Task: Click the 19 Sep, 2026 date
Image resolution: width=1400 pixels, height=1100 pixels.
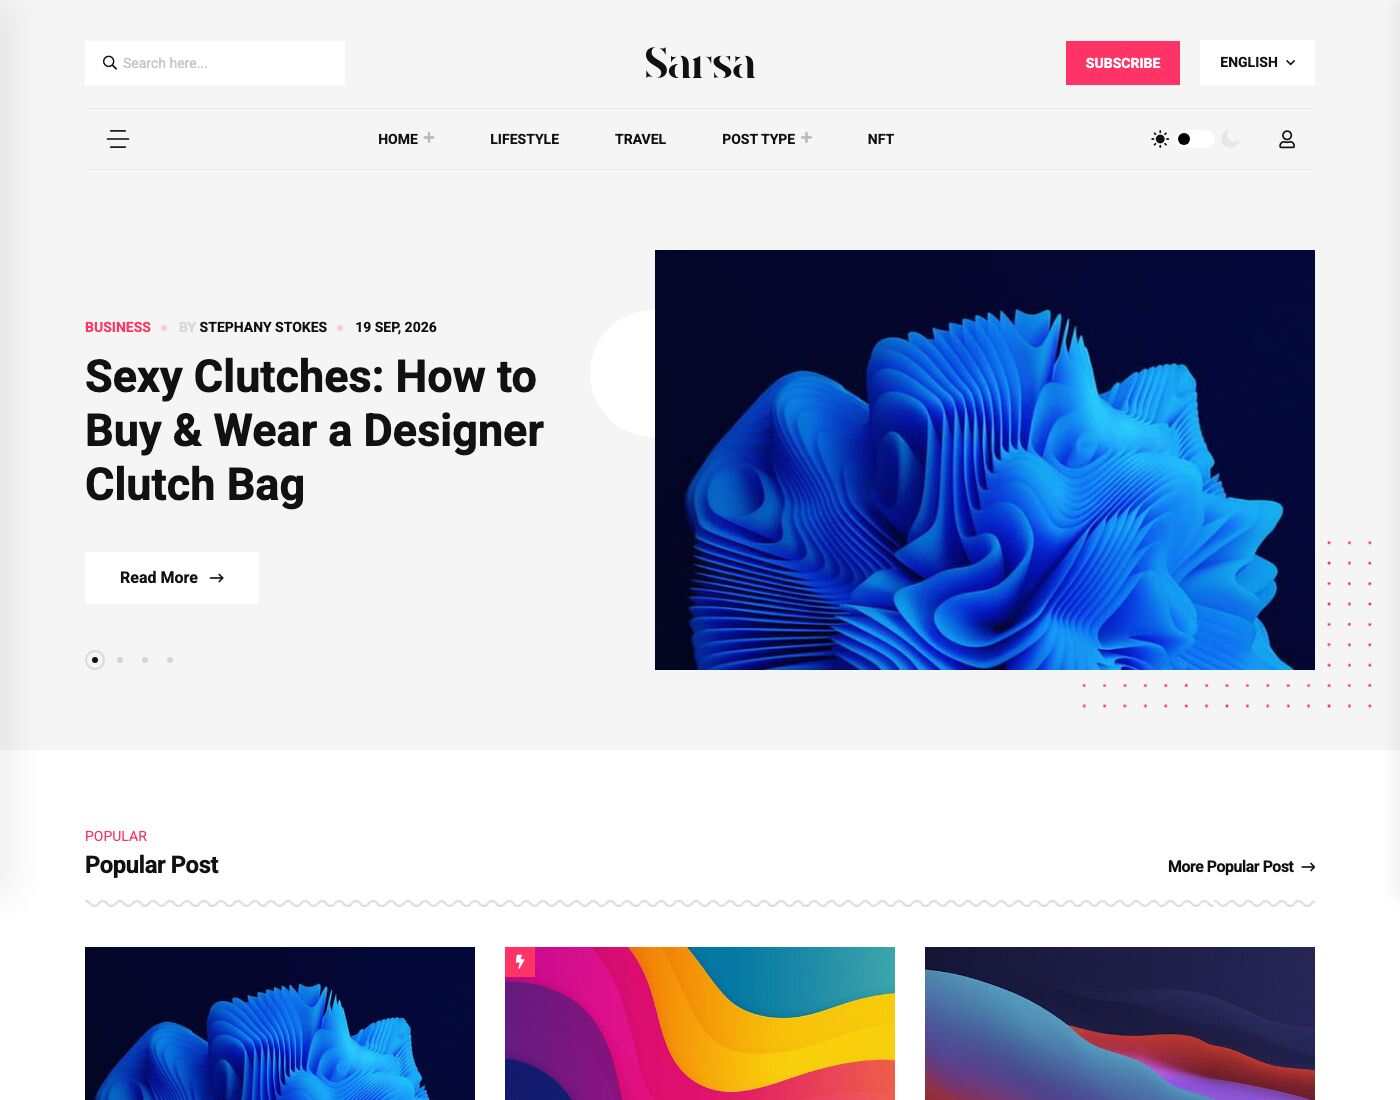Action: click(396, 327)
